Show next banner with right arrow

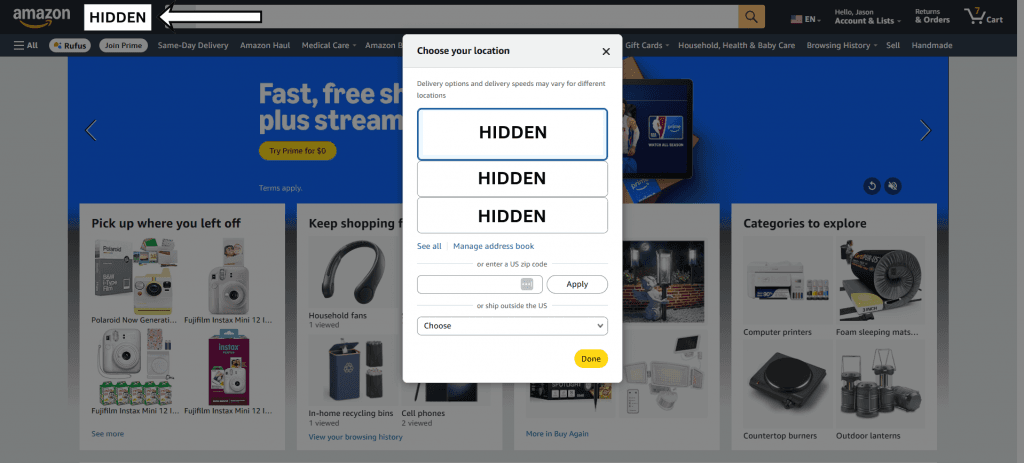pos(925,131)
